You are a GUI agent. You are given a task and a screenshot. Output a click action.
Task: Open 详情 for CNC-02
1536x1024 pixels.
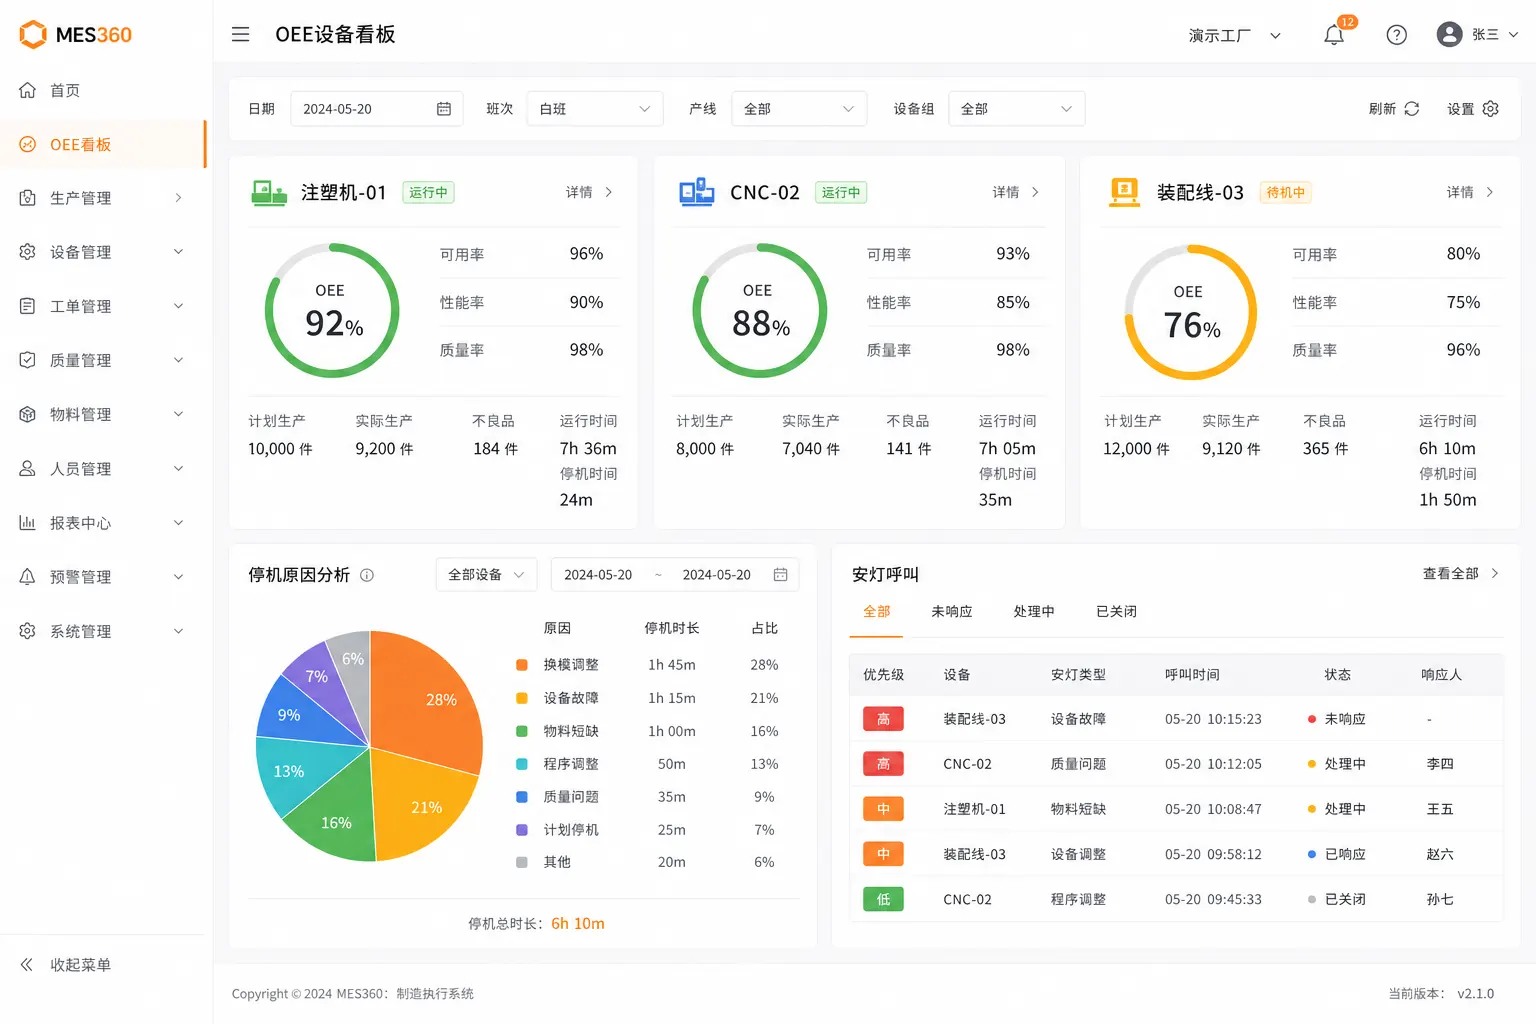pyautogui.click(x=1016, y=192)
